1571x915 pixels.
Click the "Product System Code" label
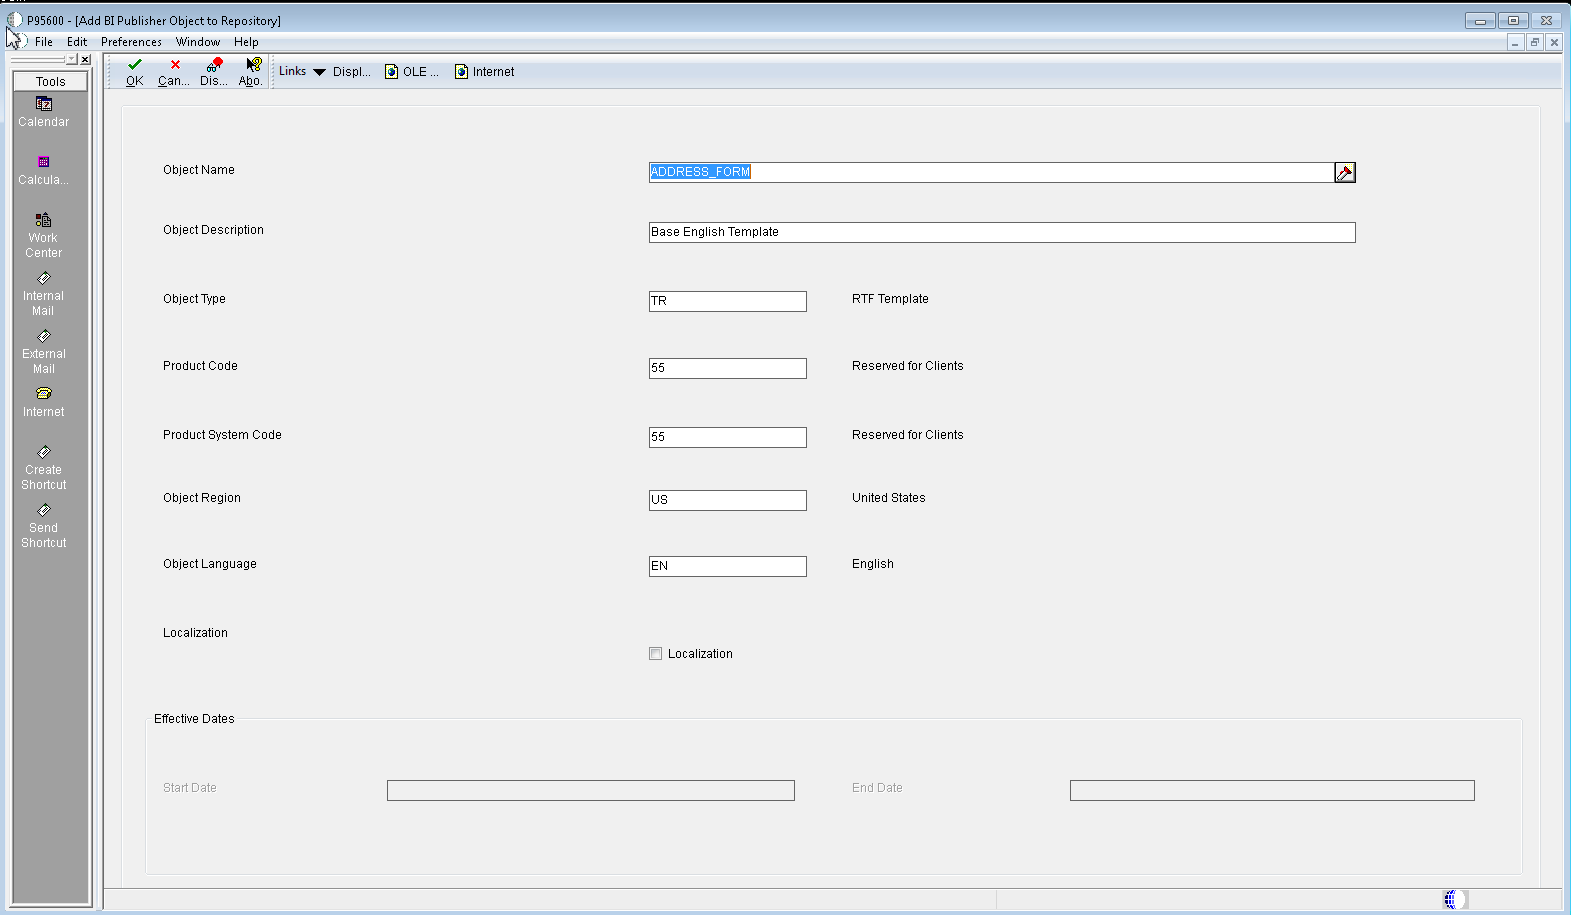point(222,435)
